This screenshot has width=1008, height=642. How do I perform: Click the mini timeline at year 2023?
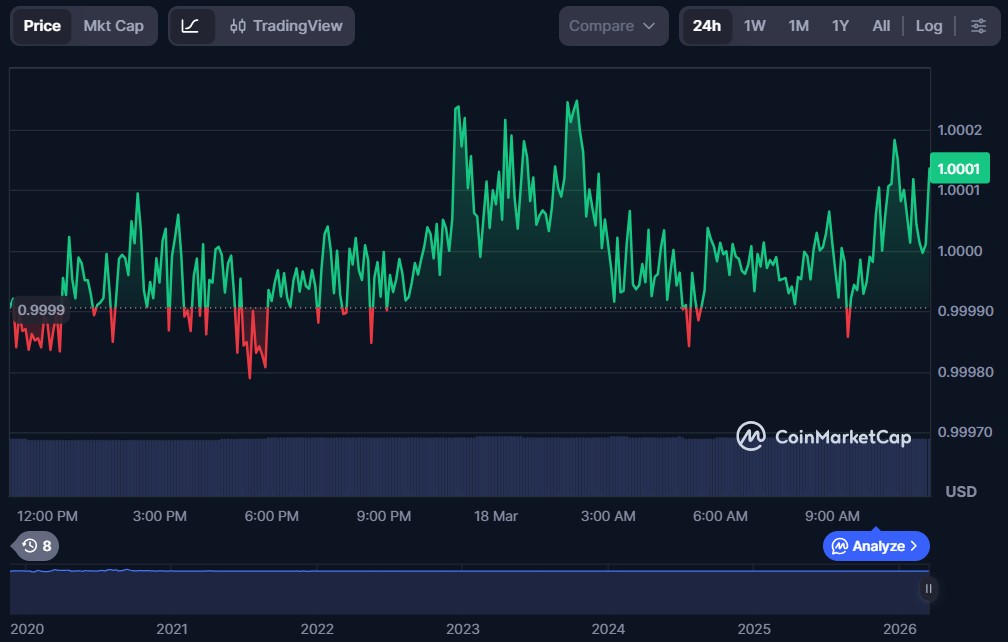[463, 629]
